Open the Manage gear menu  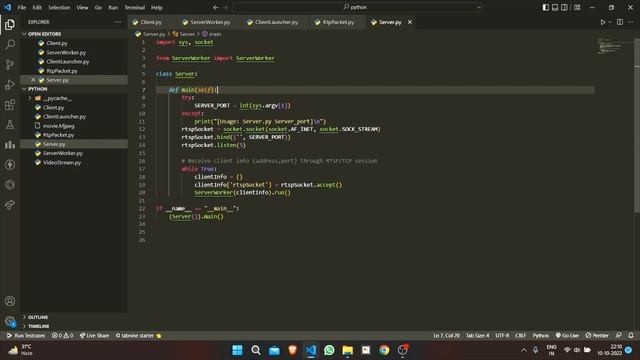click(10, 321)
